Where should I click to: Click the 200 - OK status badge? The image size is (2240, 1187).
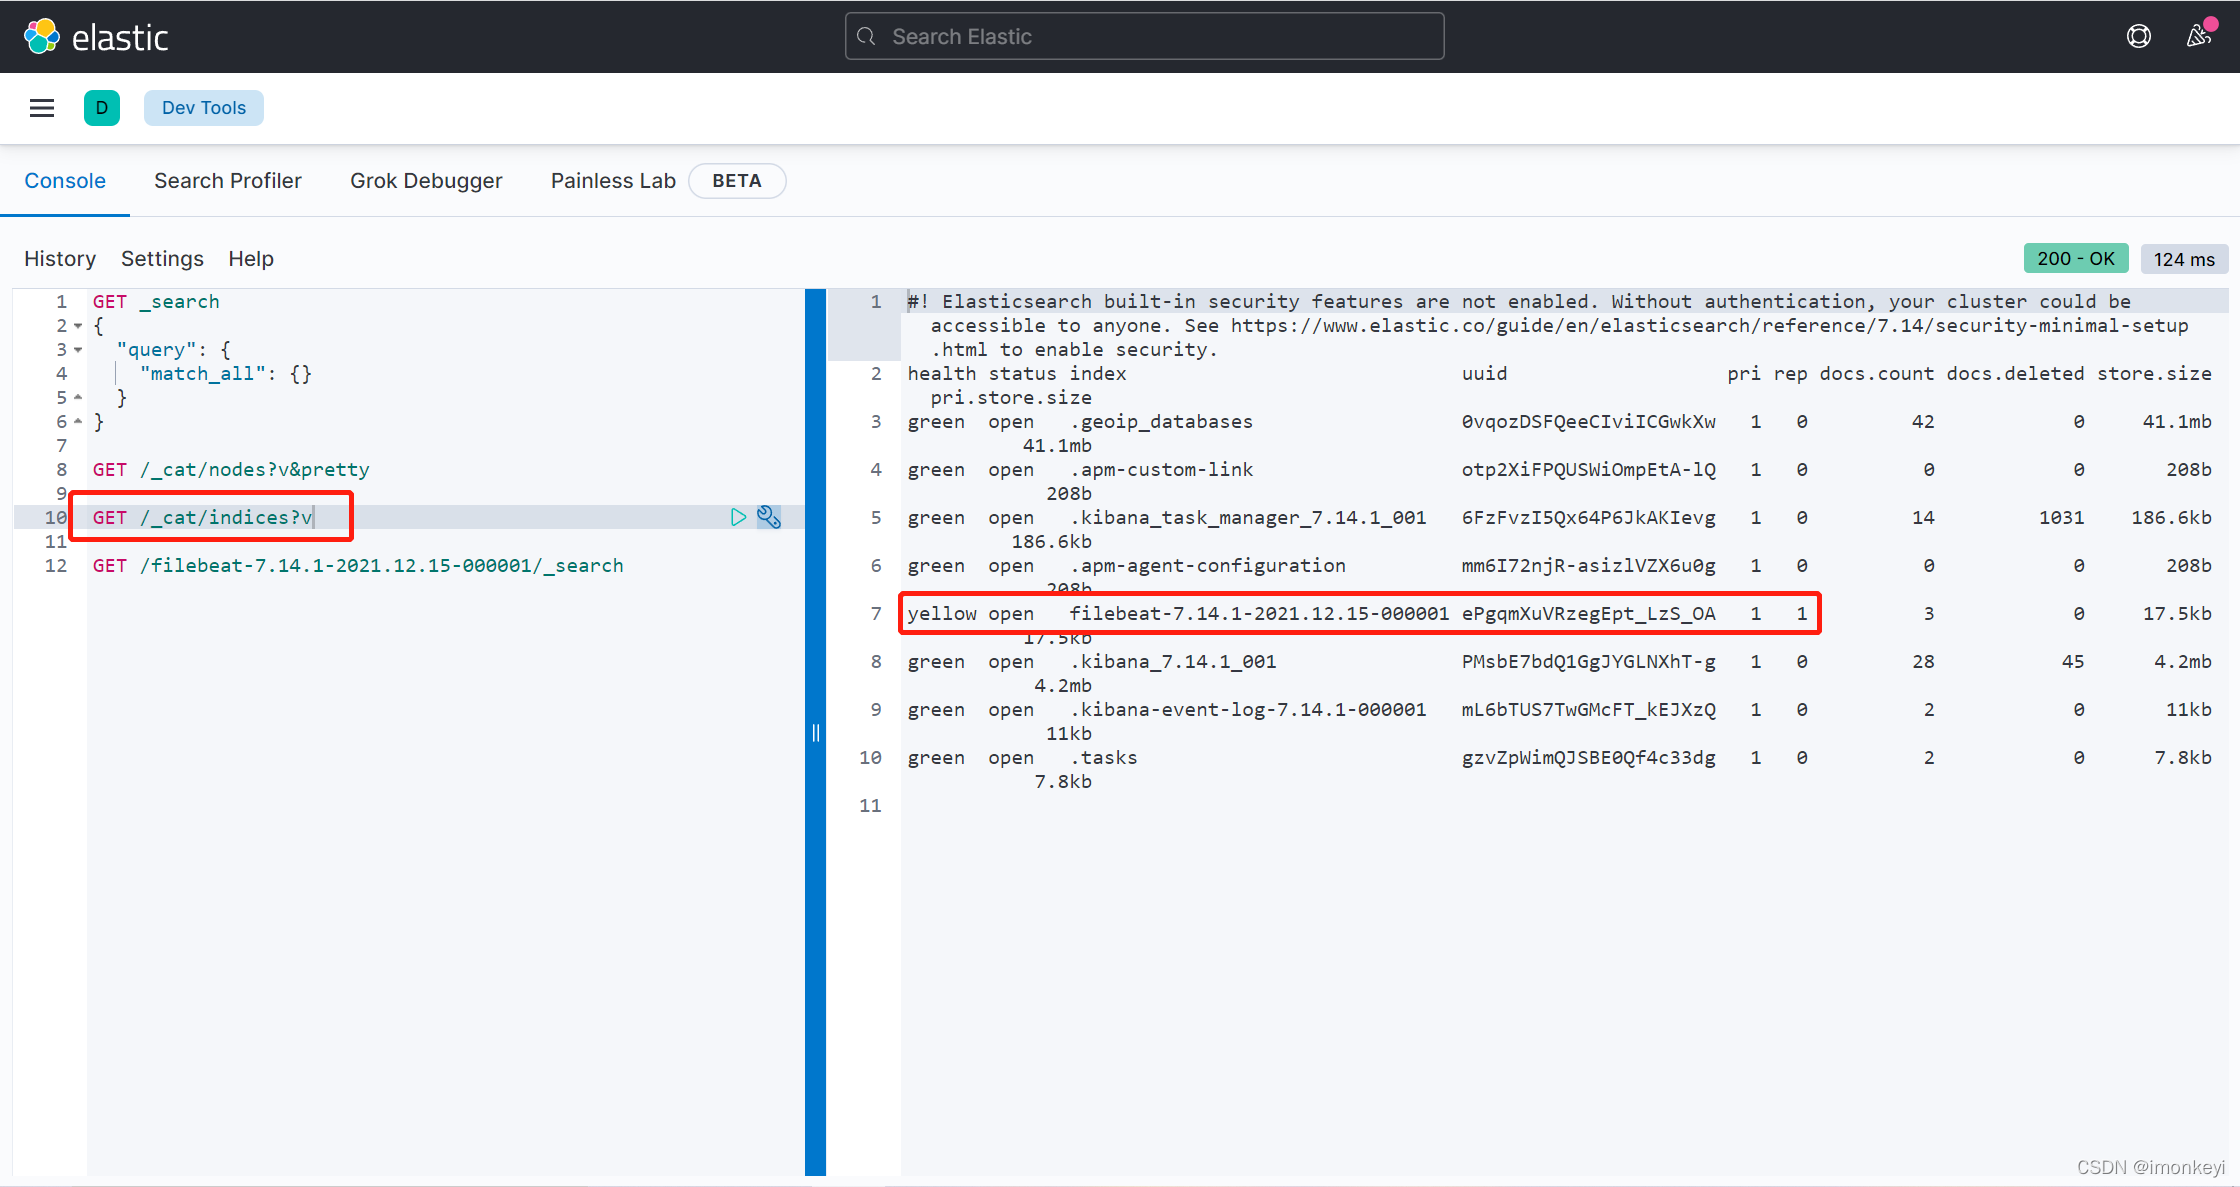[2076, 259]
